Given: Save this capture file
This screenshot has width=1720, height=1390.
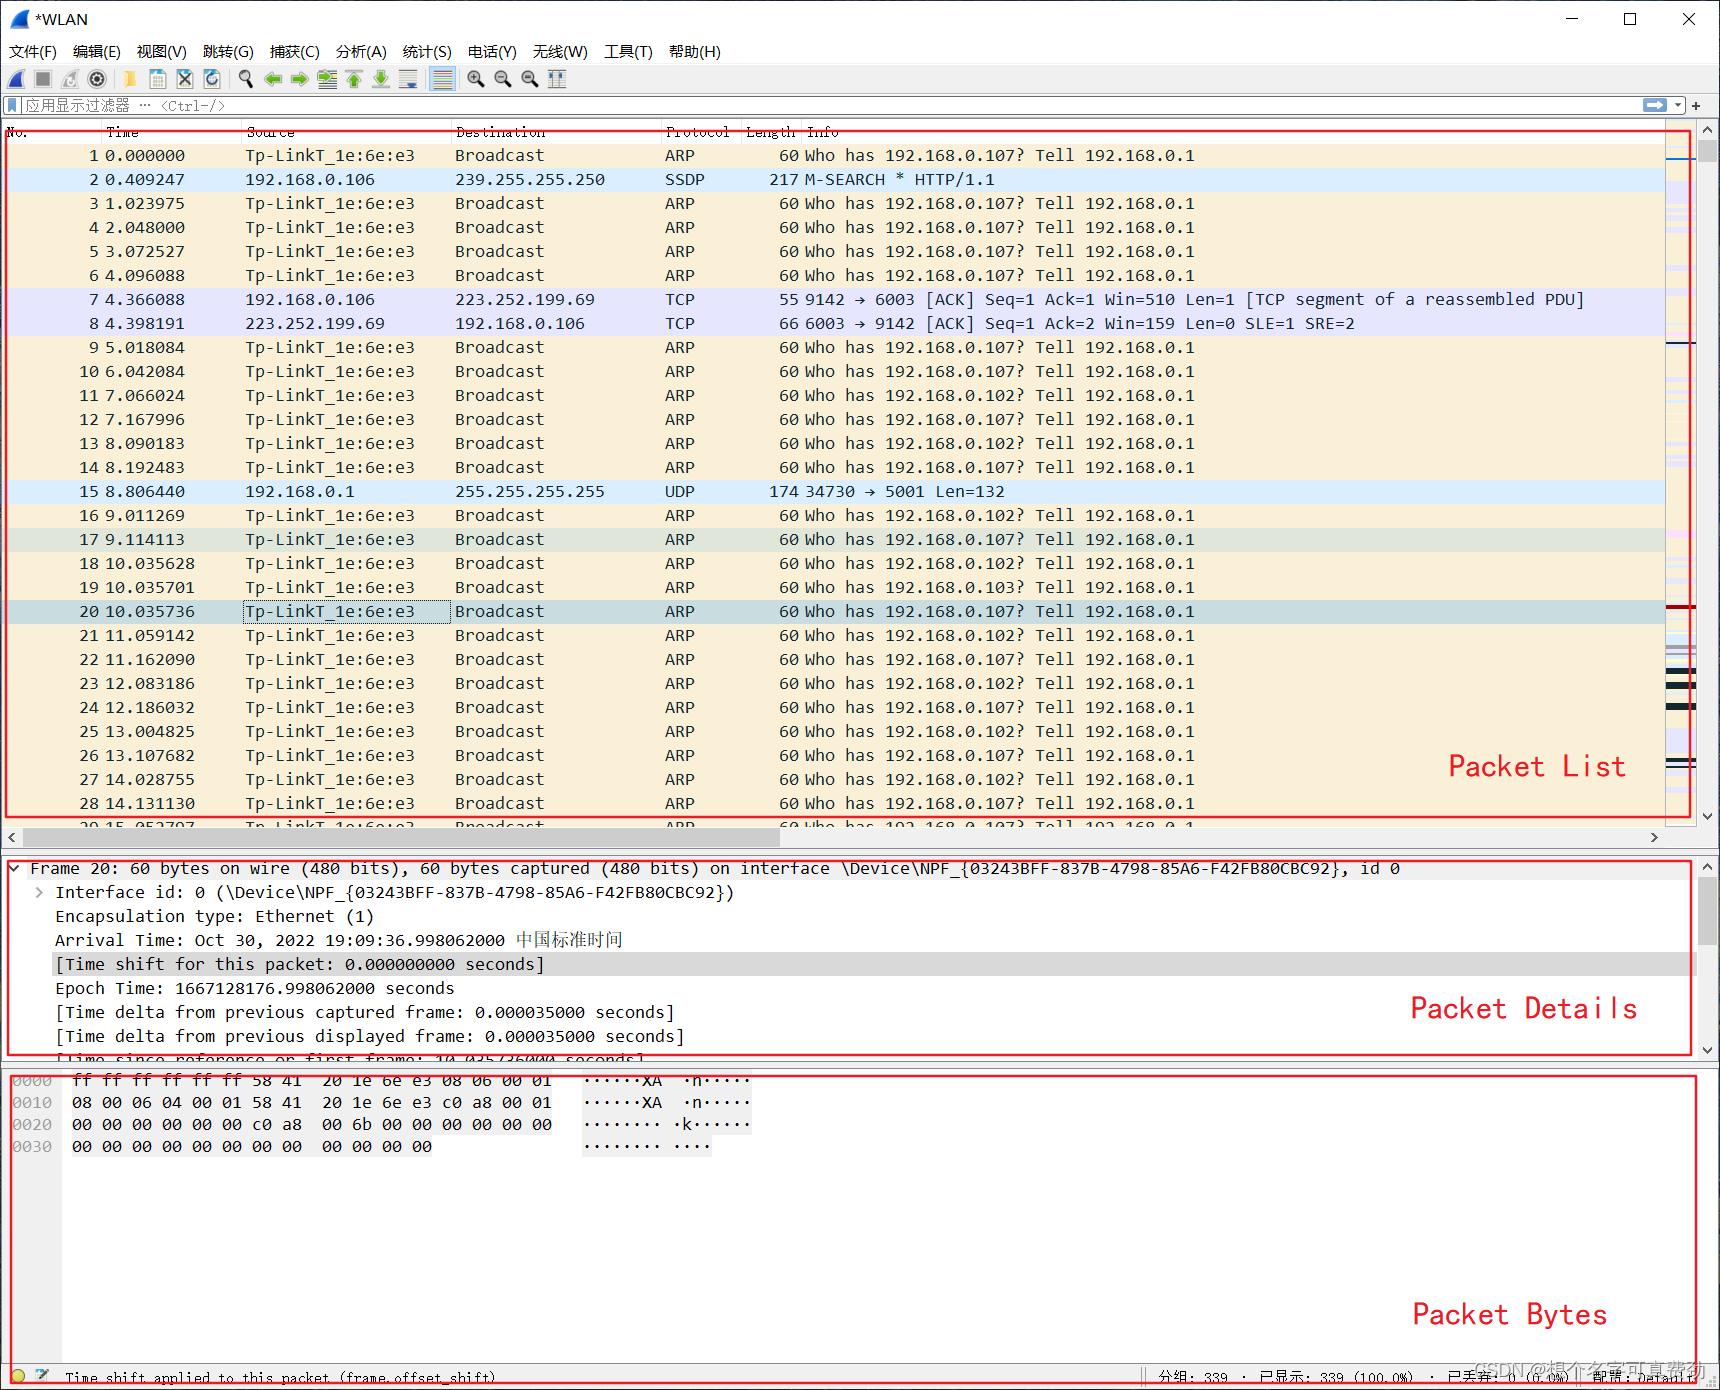Looking at the screenshot, I should click(157, 79).
